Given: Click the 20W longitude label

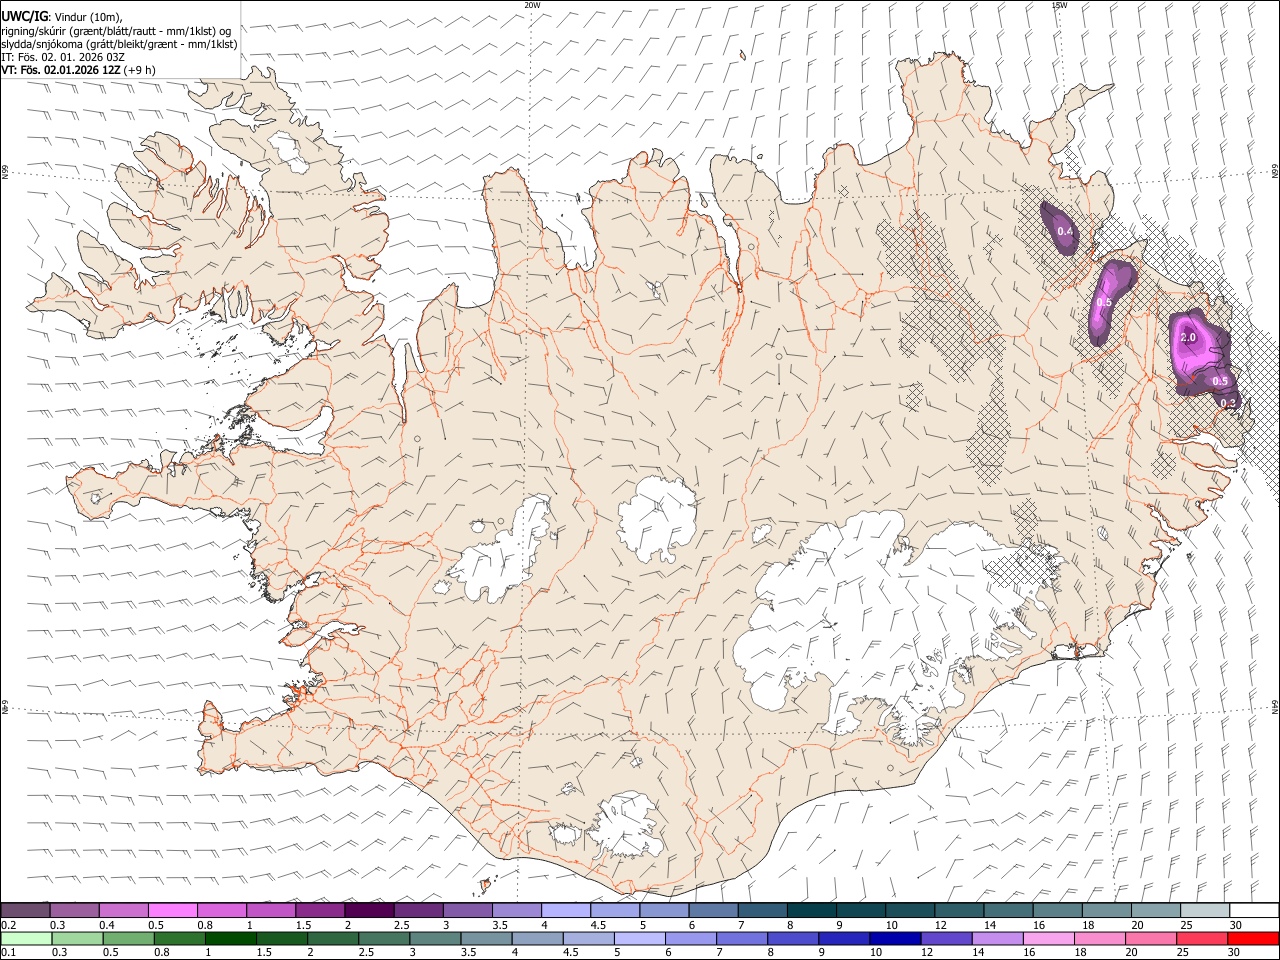Looking at the screenshot, I should 533,4.
